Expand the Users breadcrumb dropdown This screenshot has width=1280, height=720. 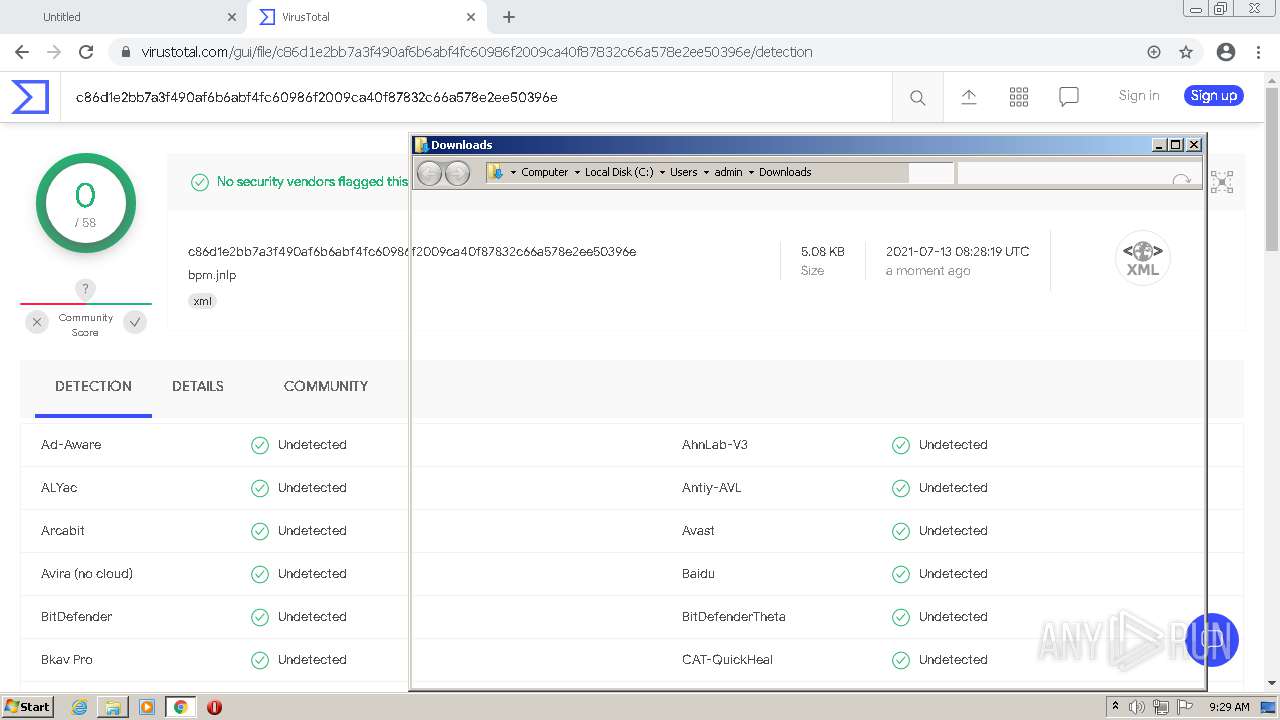point(706,172)
